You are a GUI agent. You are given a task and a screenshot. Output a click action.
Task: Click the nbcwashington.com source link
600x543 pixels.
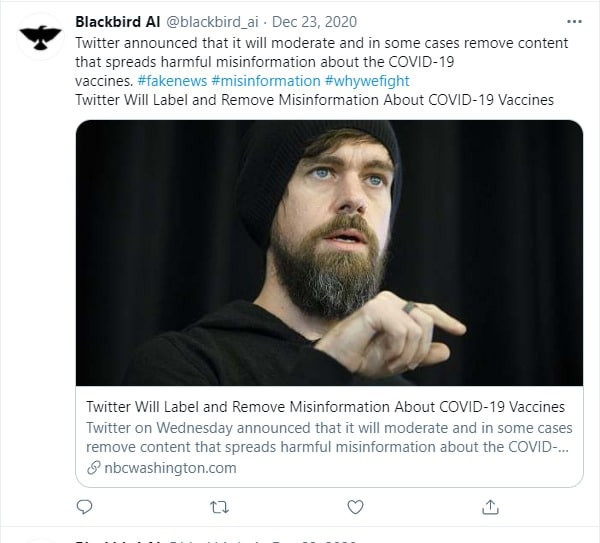pyautogui.click(x=170, y=467)
